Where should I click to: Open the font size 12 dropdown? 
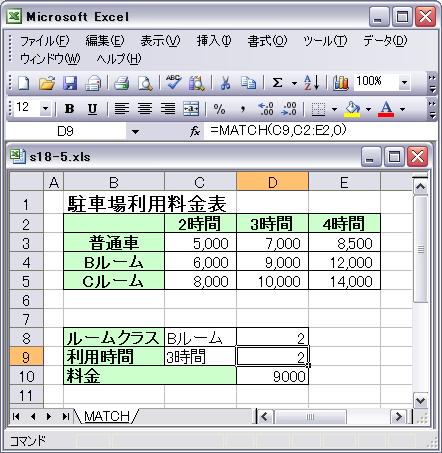tap(45, 109)
